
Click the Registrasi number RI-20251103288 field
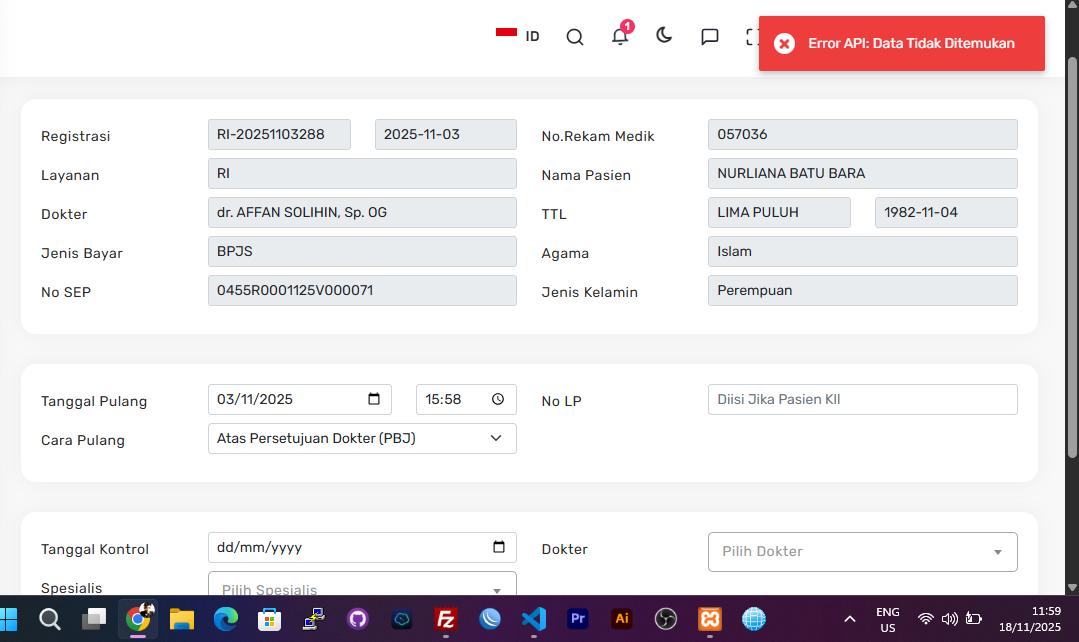pyautogui.click(x=279, y=134)
